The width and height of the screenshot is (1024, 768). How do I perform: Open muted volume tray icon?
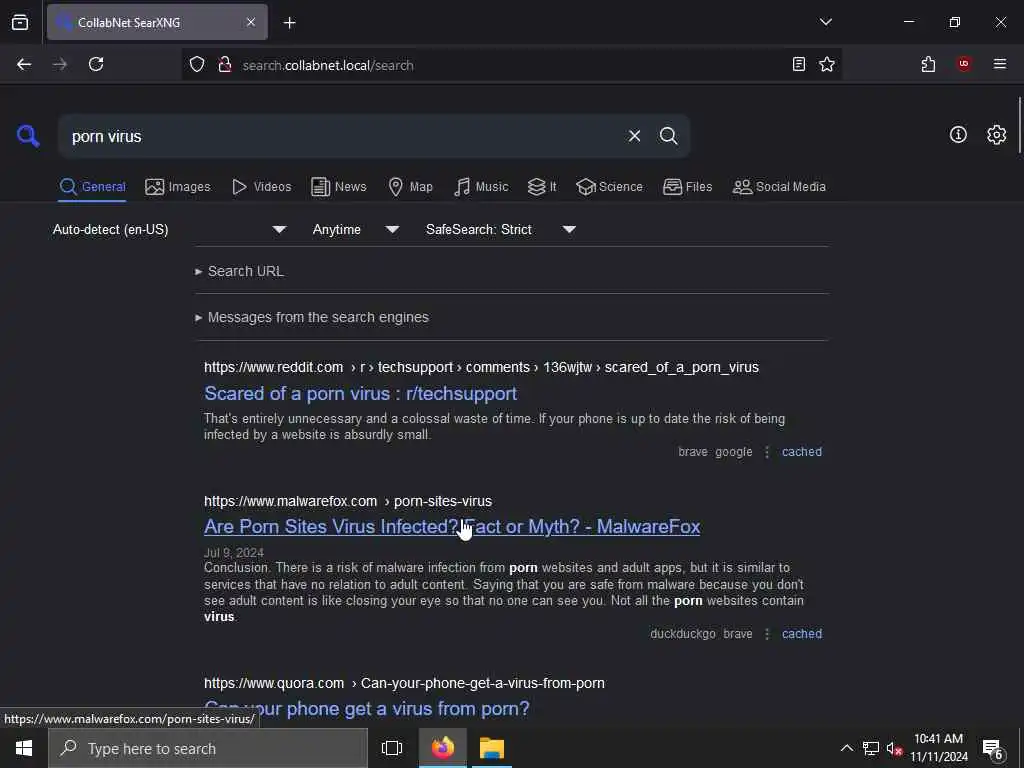894,748
